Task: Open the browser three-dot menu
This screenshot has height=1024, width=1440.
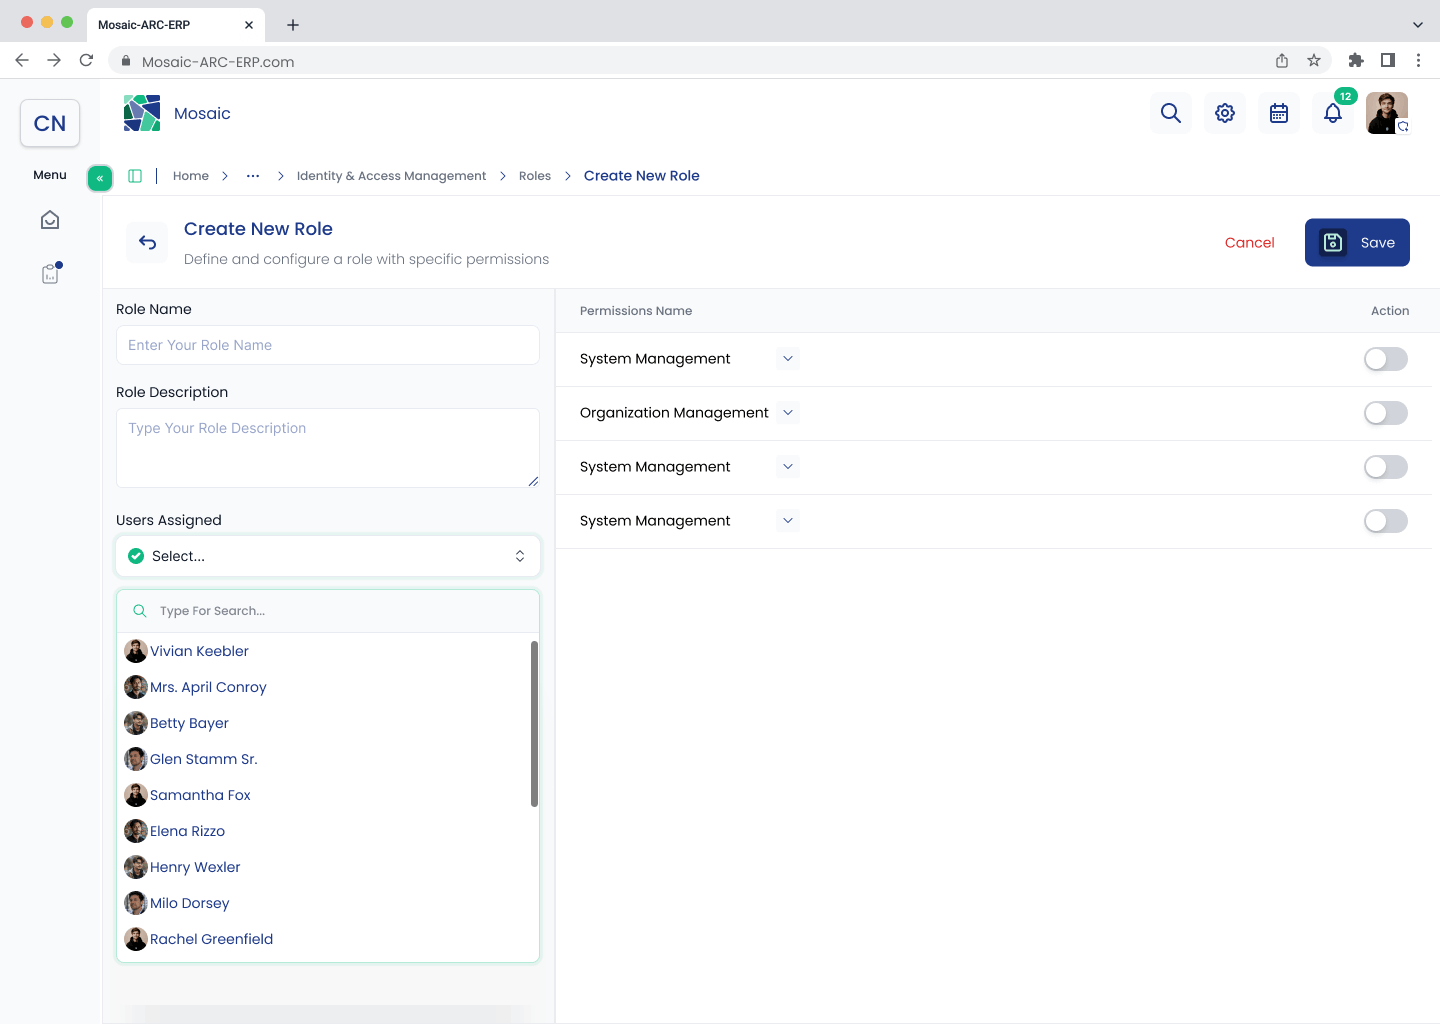Action: click(x=1418, y=60)
